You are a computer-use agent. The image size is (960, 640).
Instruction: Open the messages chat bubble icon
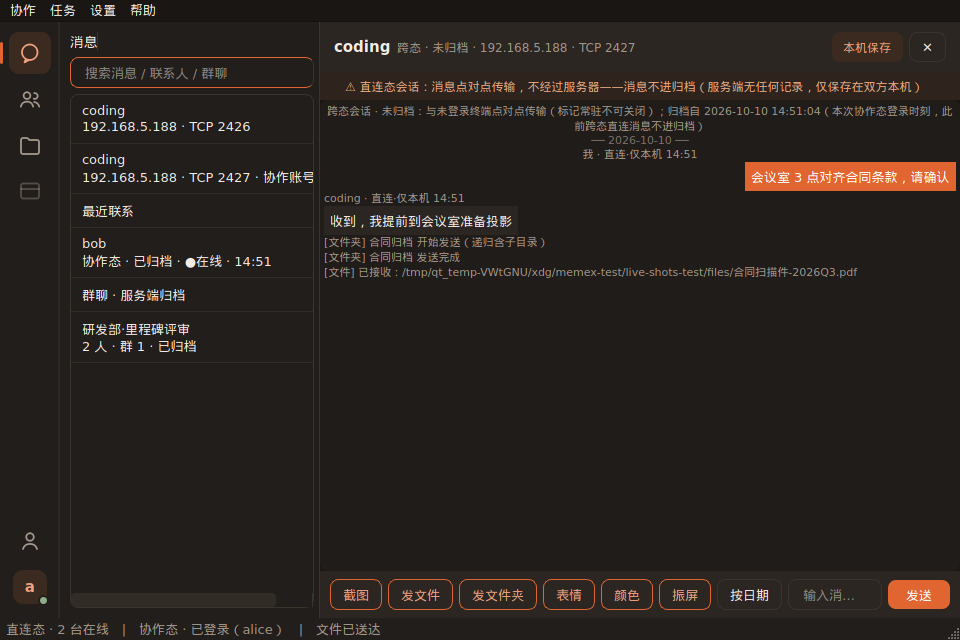point(29,53)
